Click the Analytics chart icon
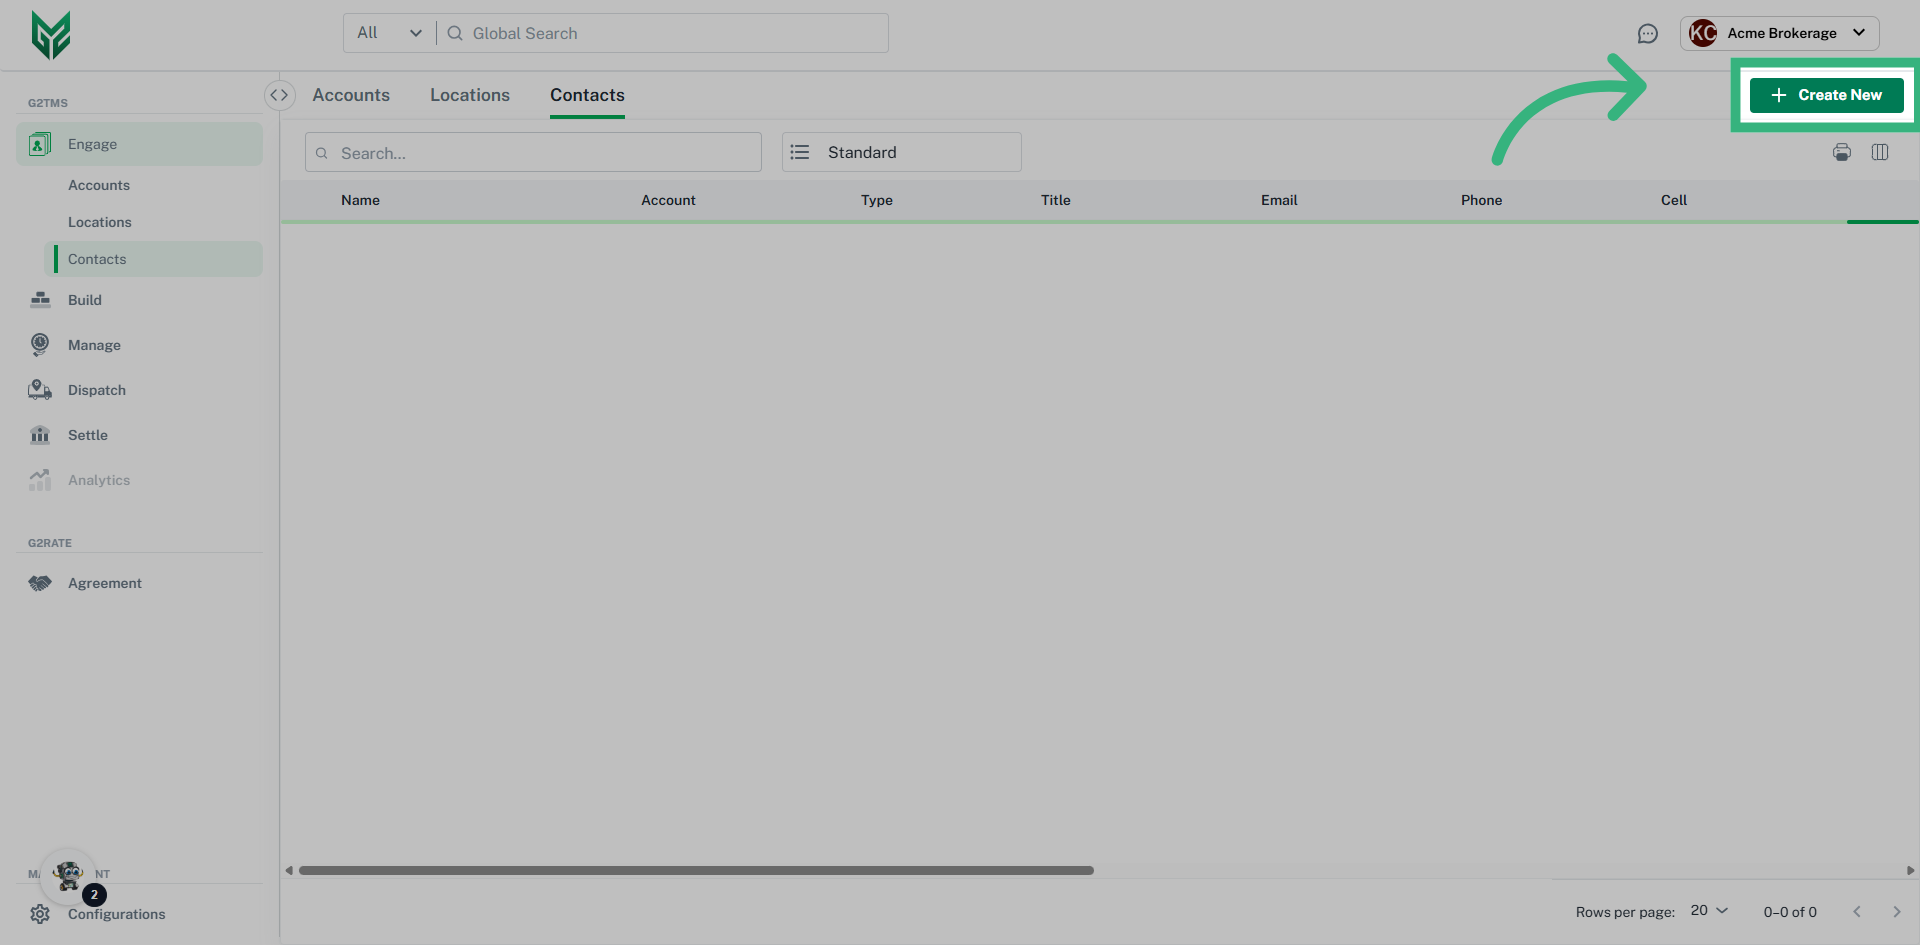 click(x=40, y=480)
